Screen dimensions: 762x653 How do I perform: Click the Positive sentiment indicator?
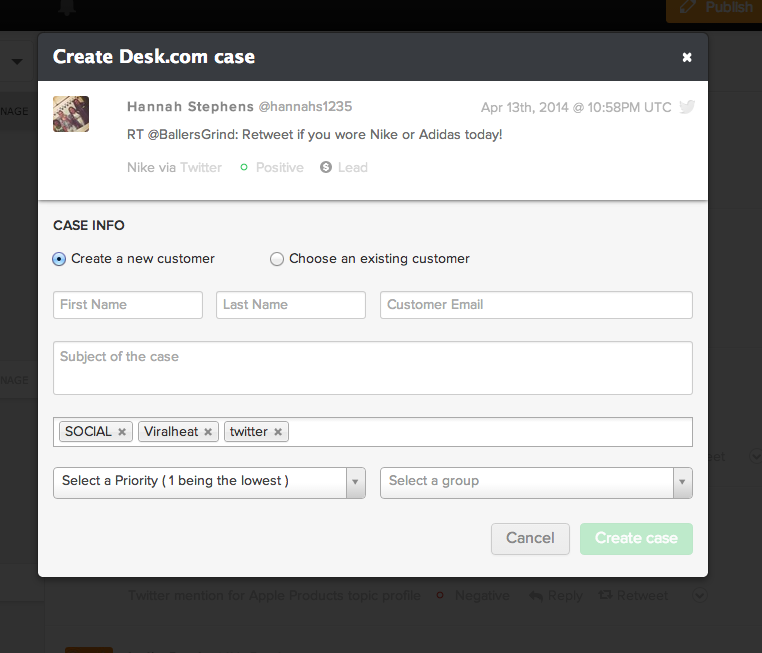(x=244, y=168)
